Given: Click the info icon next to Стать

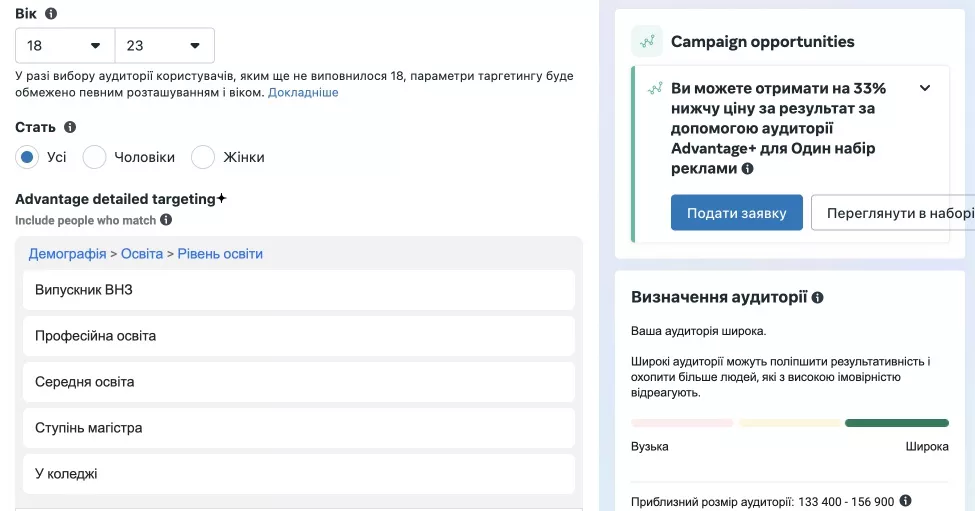Looking at the screenshot, I should (x=70, y=127).
